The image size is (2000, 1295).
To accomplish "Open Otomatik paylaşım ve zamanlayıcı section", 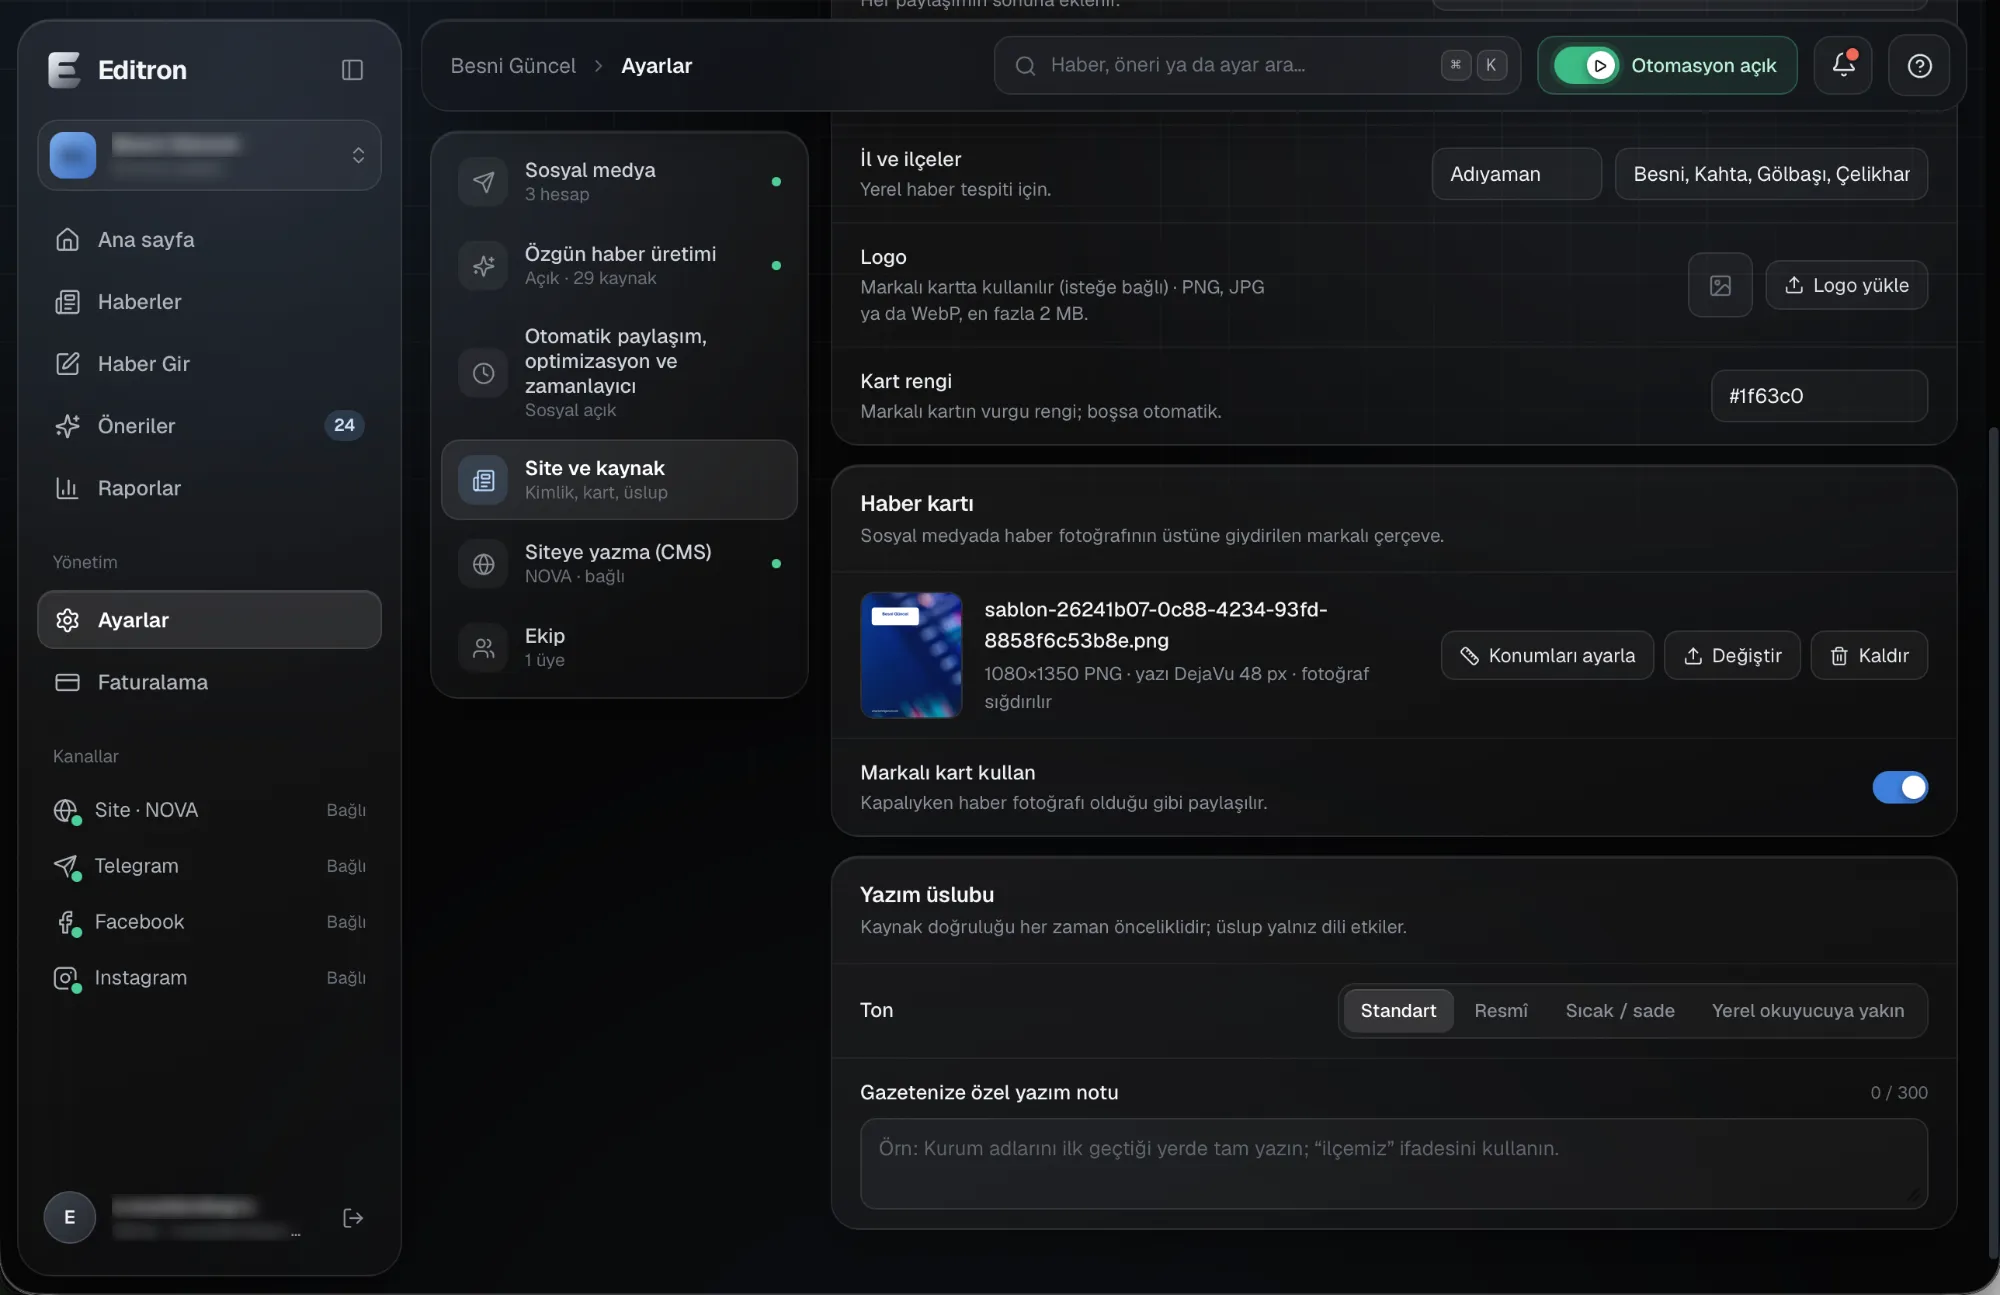I will pos(619,372).
